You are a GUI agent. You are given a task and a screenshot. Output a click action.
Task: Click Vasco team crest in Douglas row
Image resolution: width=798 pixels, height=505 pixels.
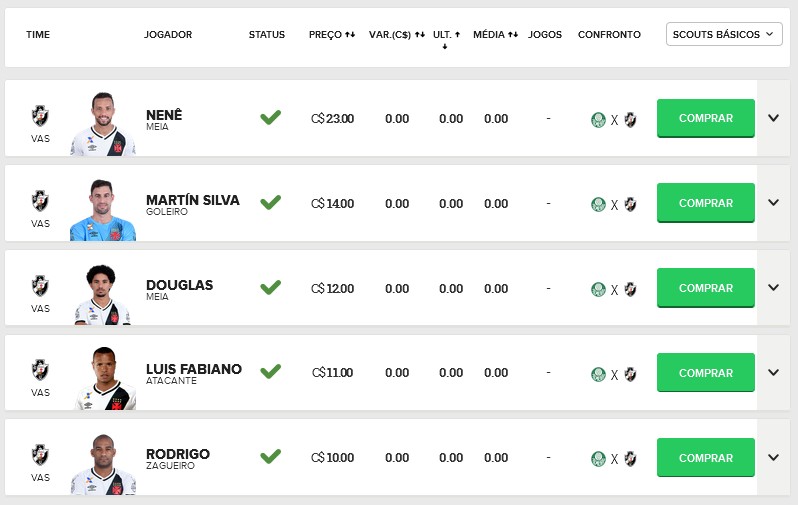pos(40,284)
